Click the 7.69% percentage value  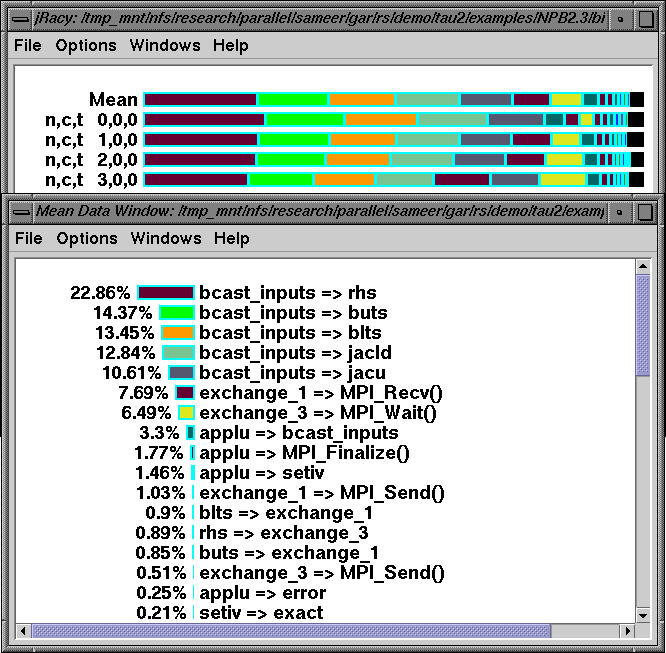[x=143, y=393]
